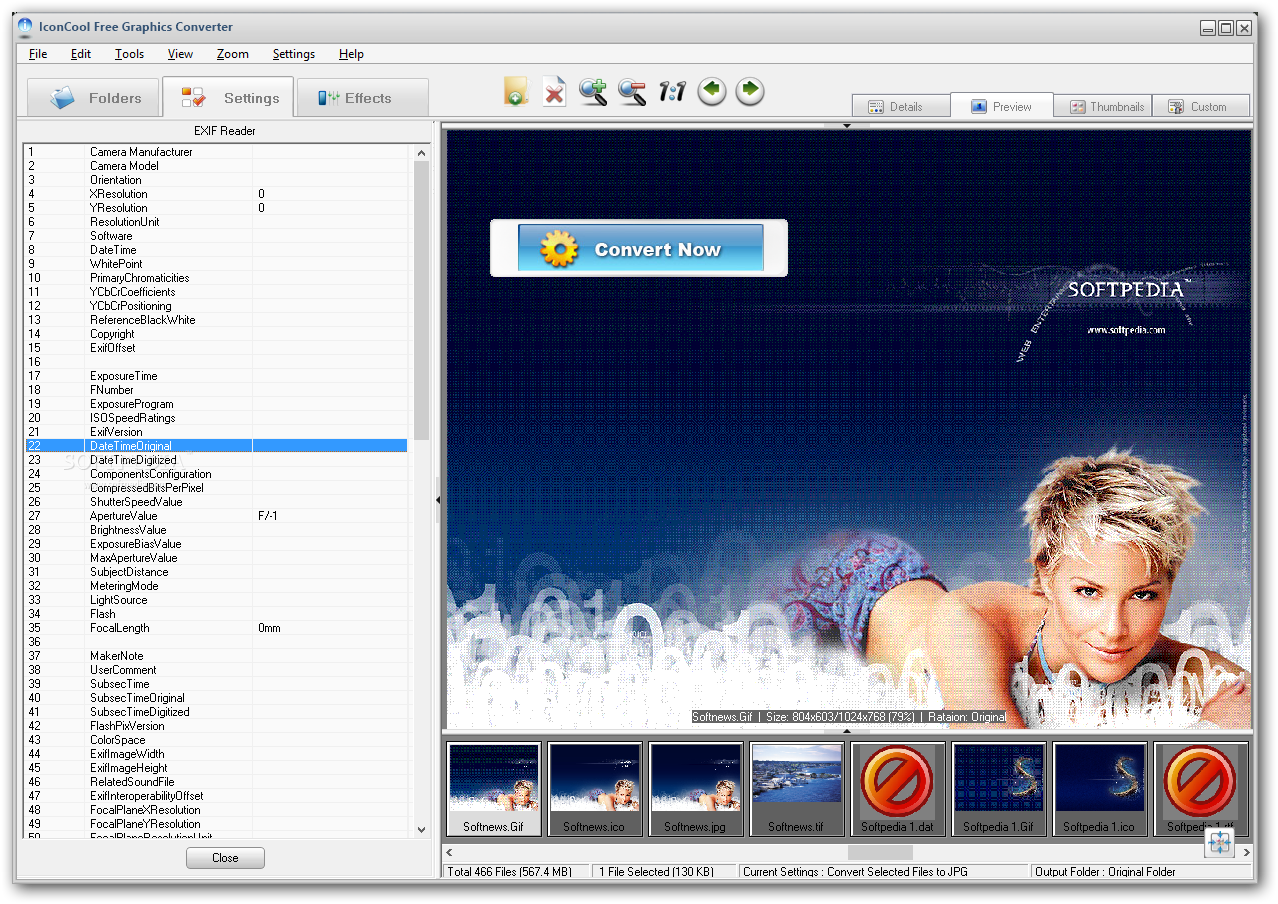
Task: Select the FocalLength row
Action: point(216,628)
